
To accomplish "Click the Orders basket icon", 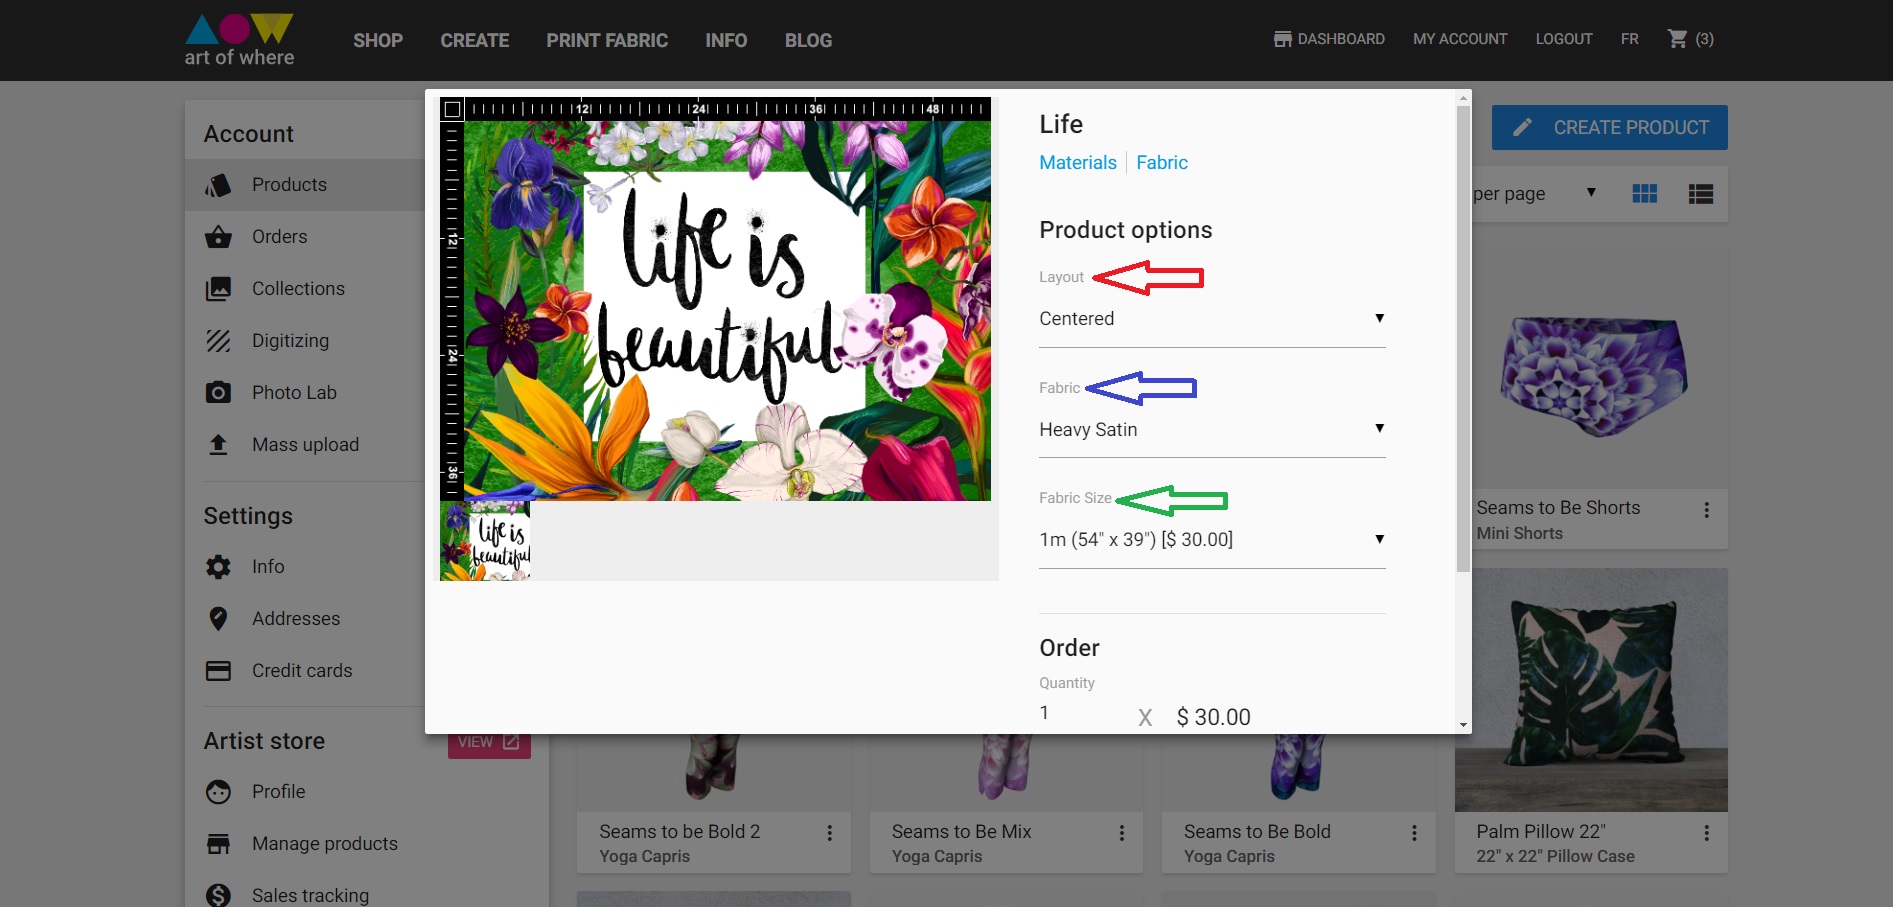I will 218,237.
